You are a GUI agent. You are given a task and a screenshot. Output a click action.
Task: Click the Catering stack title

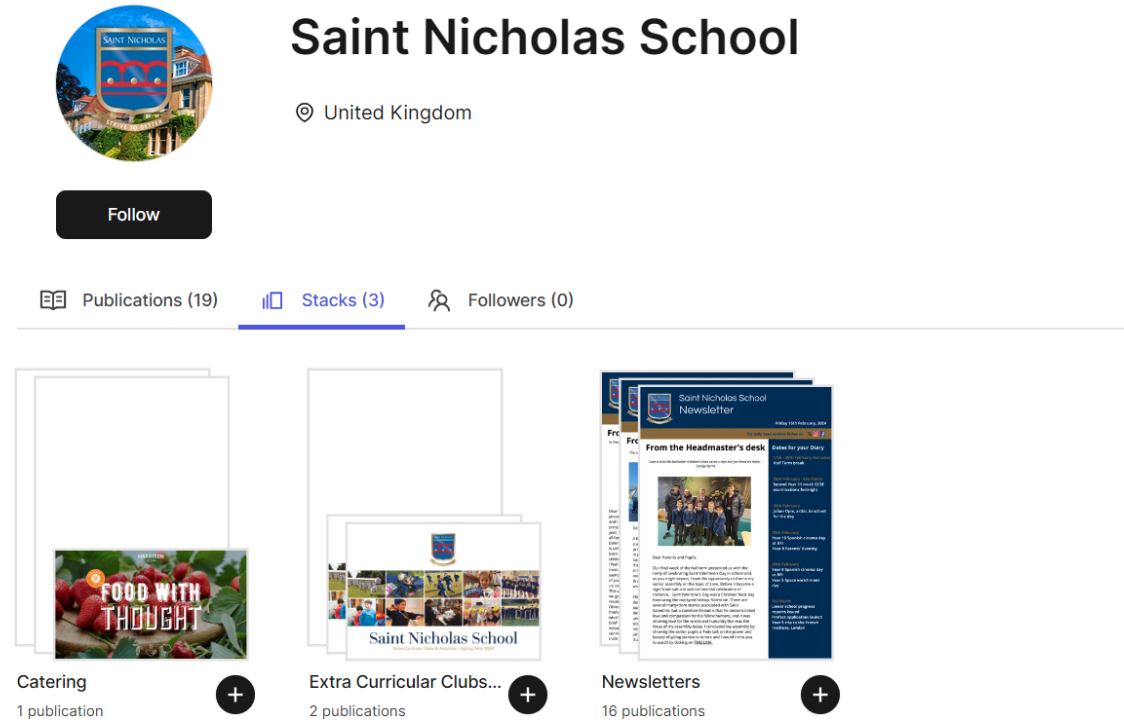(x=52, y=682)
